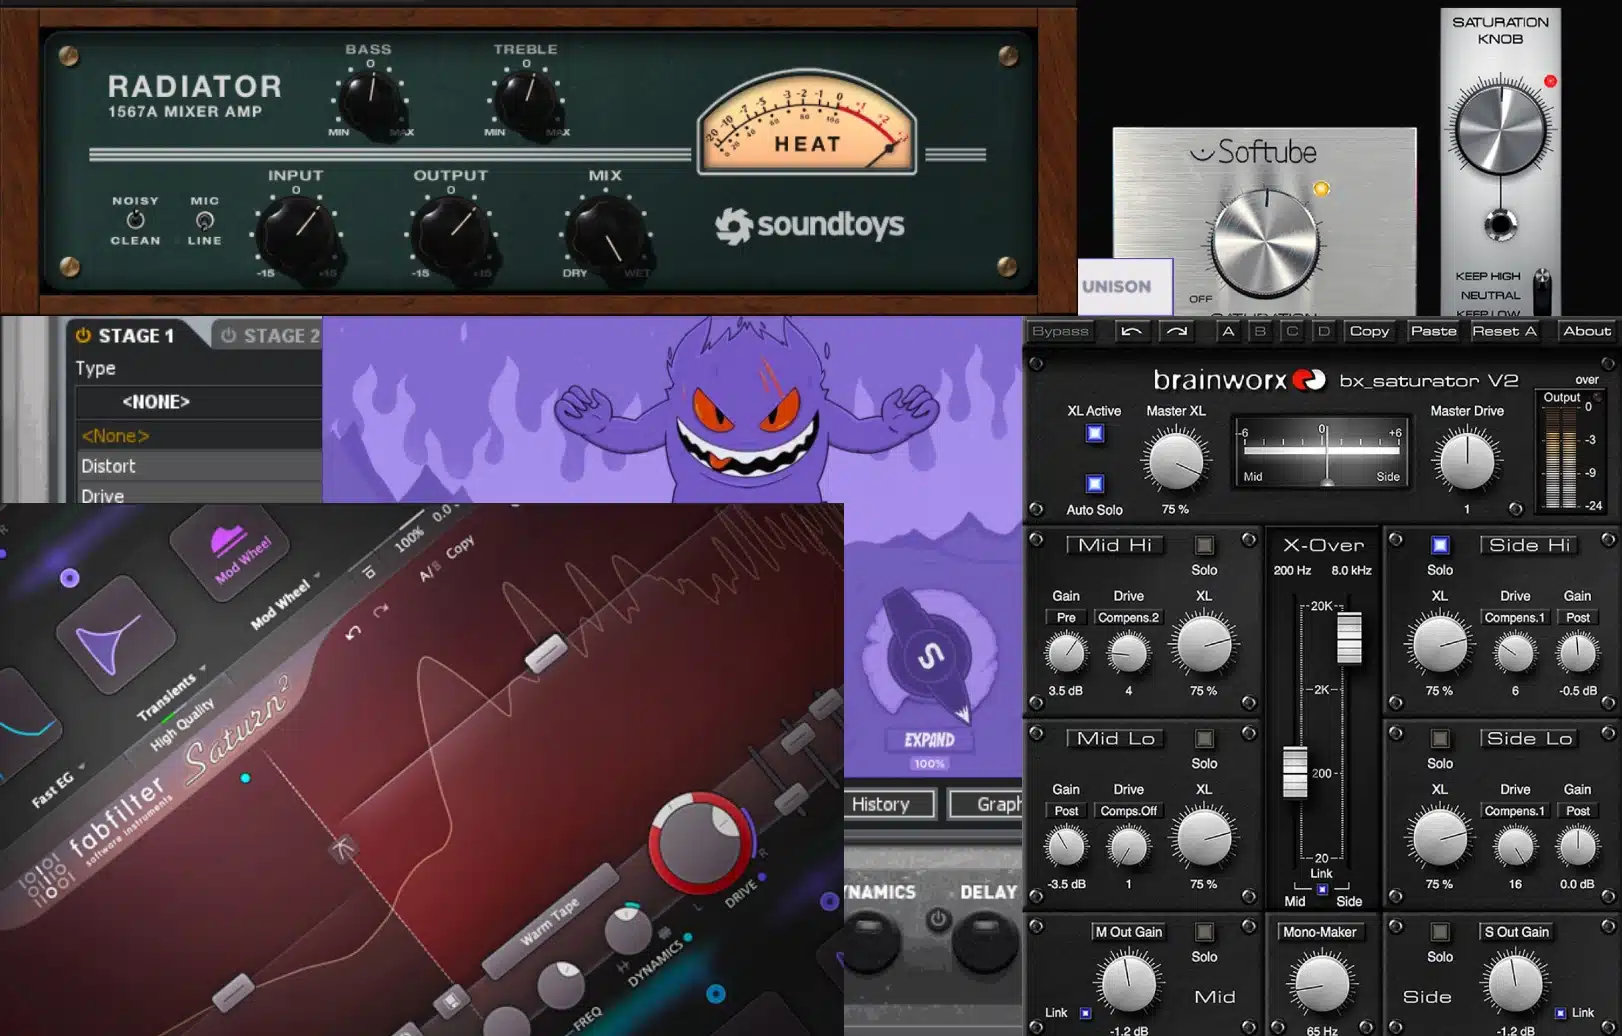This screenshot has height=1036, width=1622.
Task: Open the Mid Lo Drive Comps.Off dropdown
Action: click(1128, 811)
